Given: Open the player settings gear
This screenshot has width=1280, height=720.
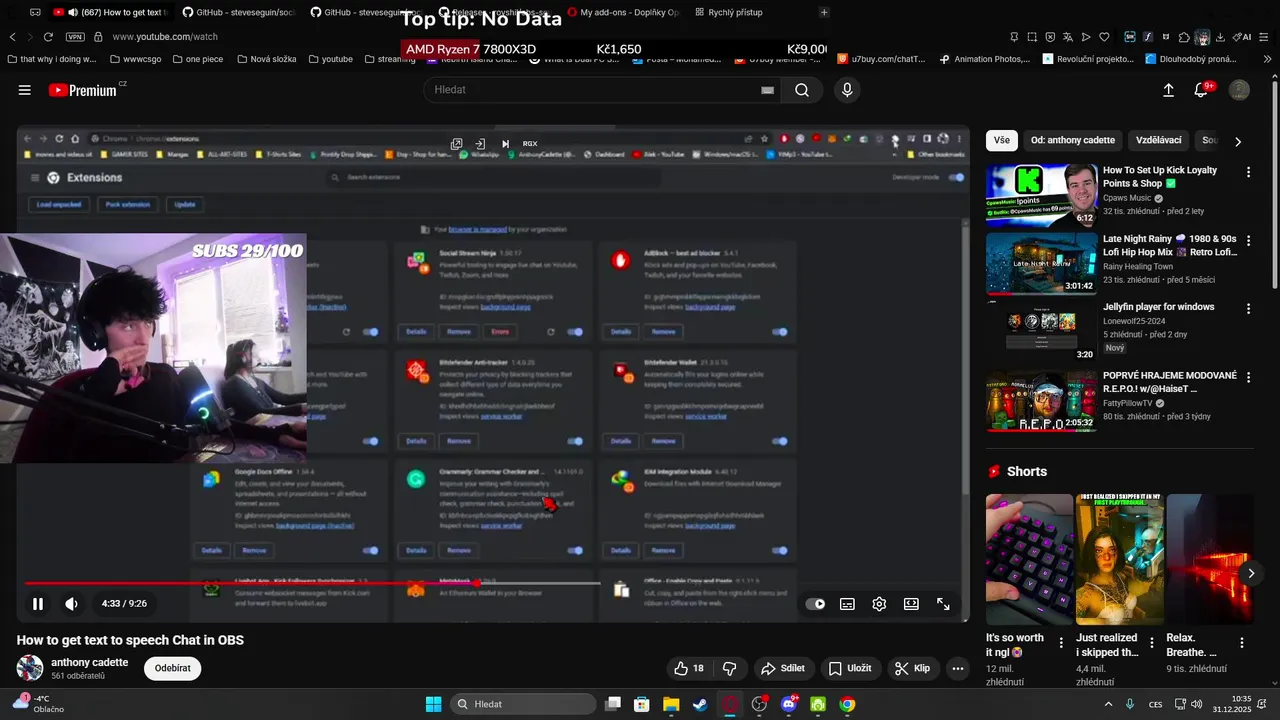Looking at the screenshot, I should point(879,604).
